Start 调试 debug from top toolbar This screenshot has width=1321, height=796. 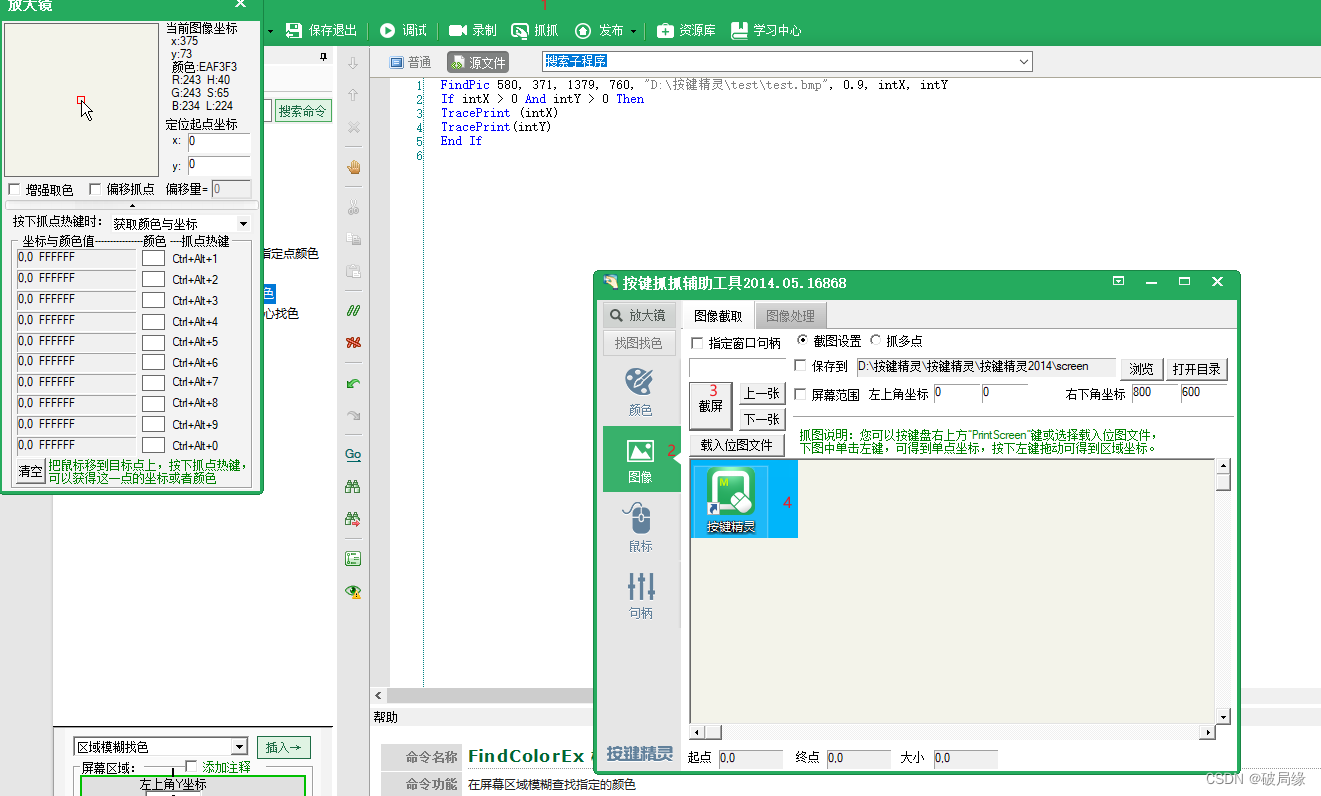point(403,30)
